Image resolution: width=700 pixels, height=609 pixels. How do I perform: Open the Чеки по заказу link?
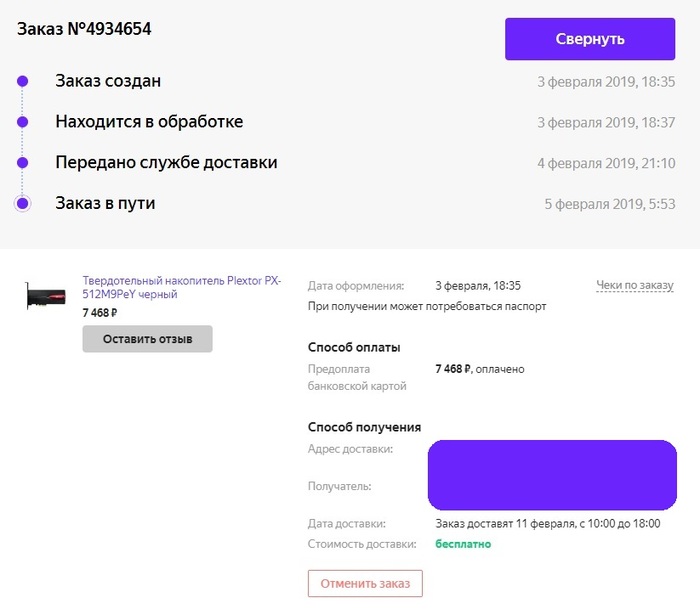635,286
